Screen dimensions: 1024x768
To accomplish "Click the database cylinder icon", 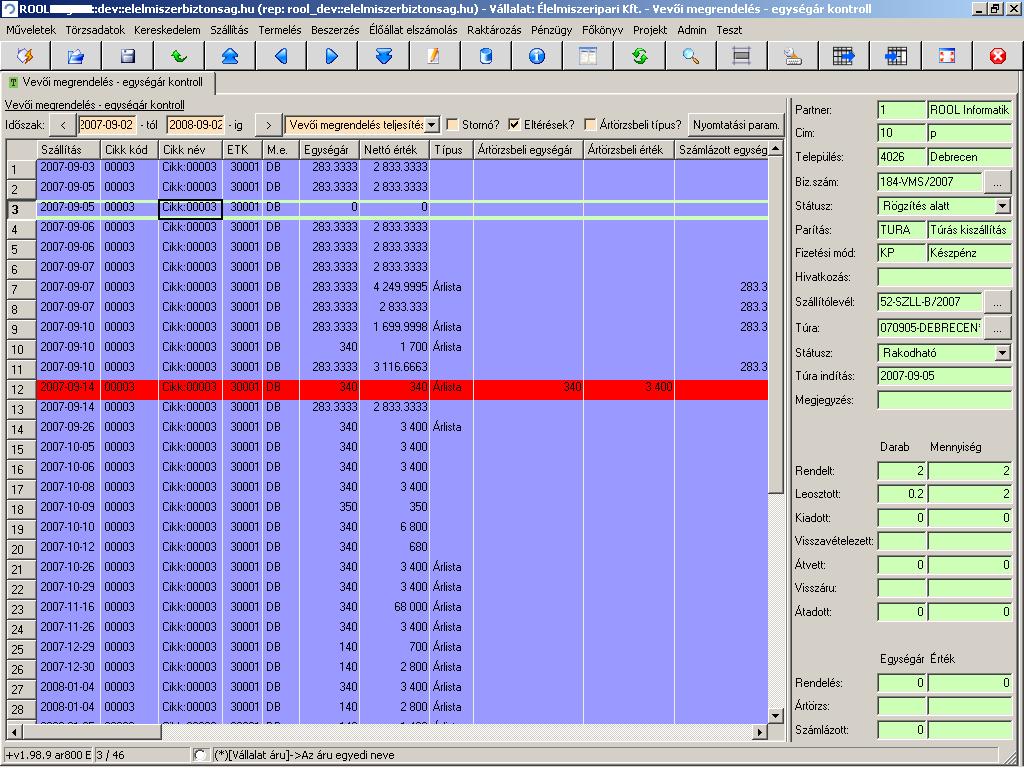I will 485,56.
